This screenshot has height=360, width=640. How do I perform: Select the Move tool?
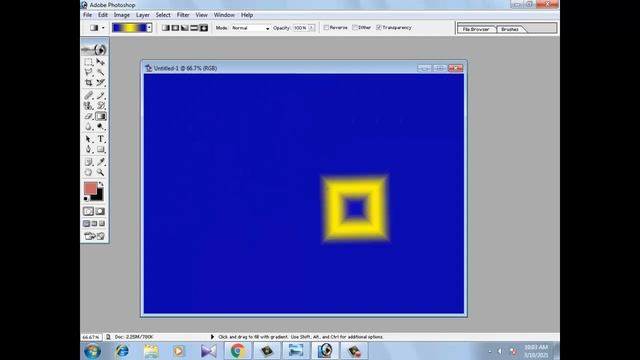pyautogui.click(x=100, y=62)
